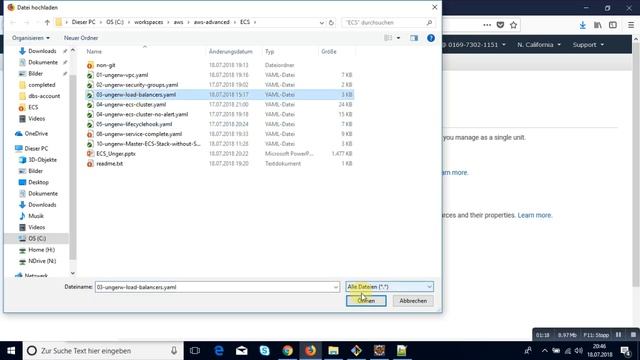
Task: Click the up-directory arrow button
Action: click(47, 22)
